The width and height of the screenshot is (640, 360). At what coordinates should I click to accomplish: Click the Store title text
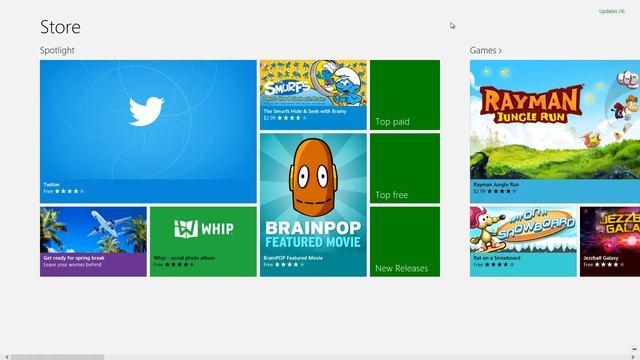click(x=60, y=27)
